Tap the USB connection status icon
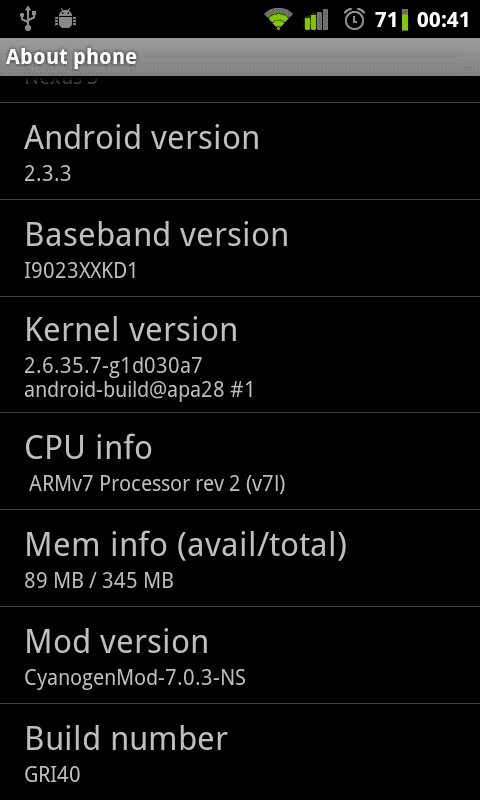This screenshot has height=800, width=480. tap(28, 19)
